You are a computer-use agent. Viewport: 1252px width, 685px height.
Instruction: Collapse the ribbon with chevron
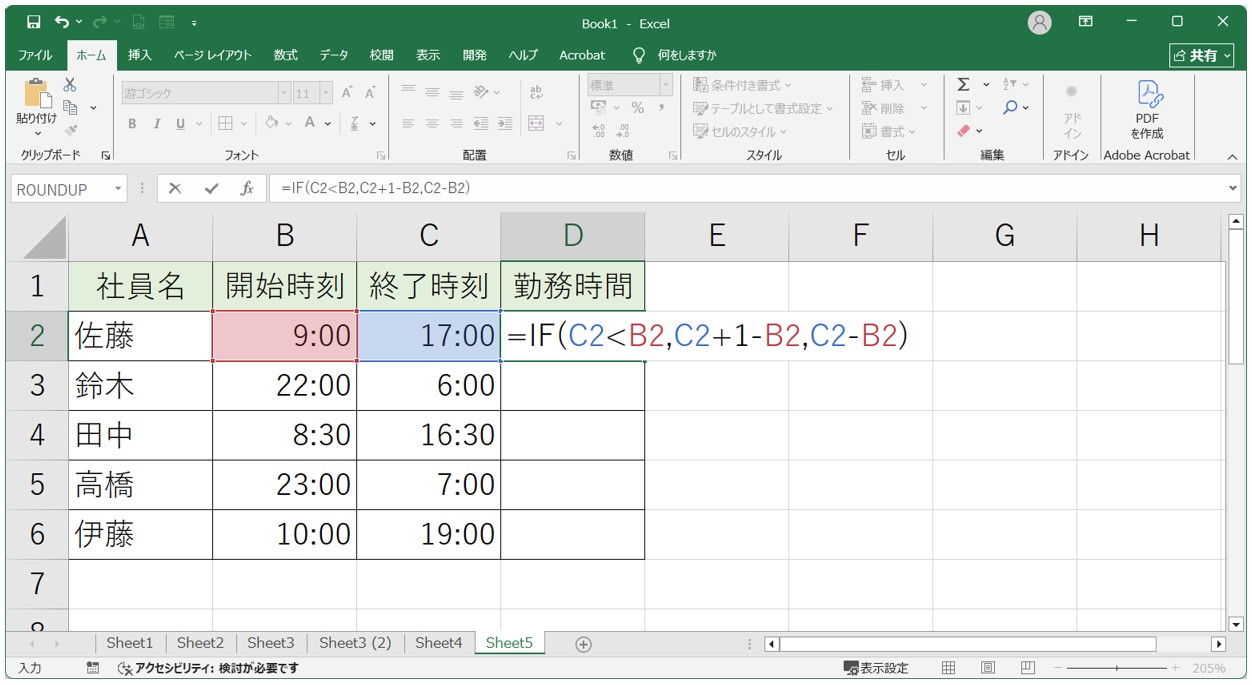point(1231,156)
